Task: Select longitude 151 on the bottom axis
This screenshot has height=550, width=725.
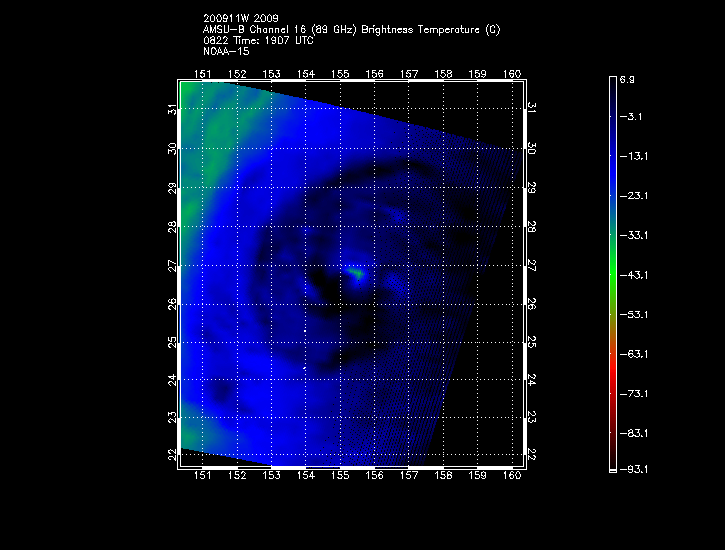Action: [203, 475]
